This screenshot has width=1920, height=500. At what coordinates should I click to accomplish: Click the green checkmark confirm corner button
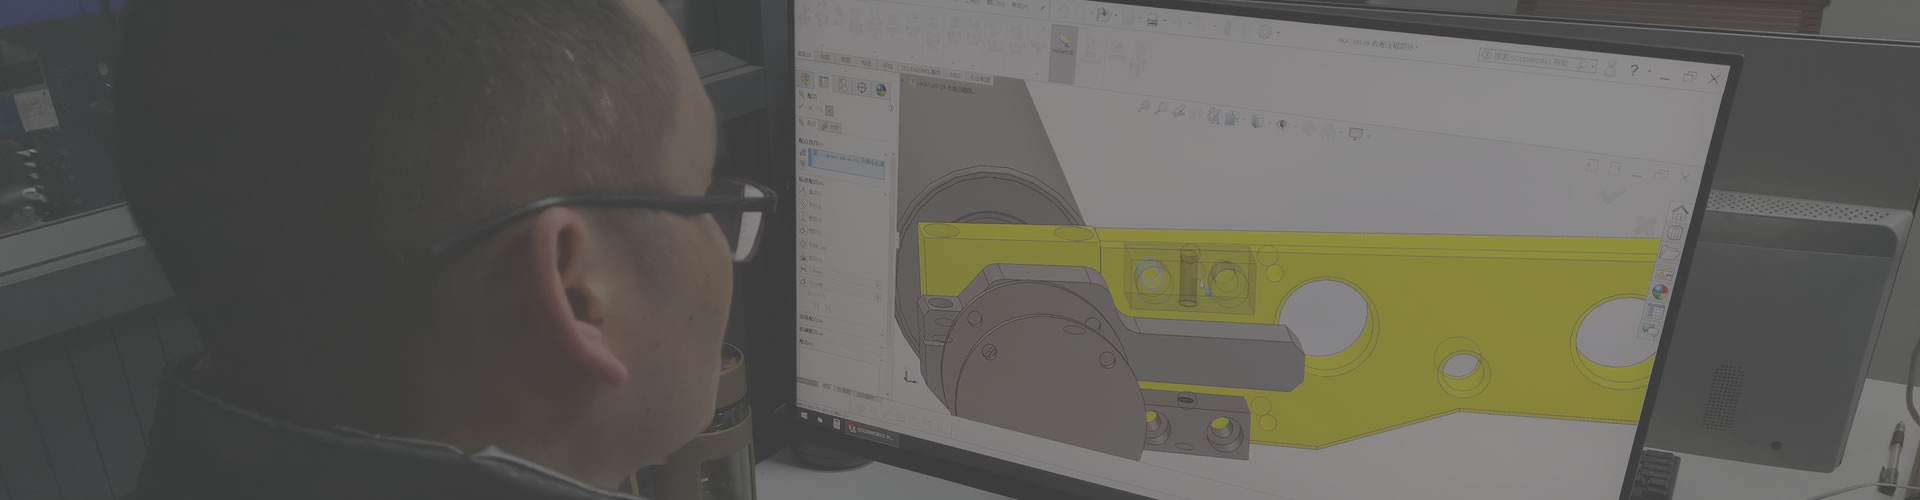click(1609, 197)
